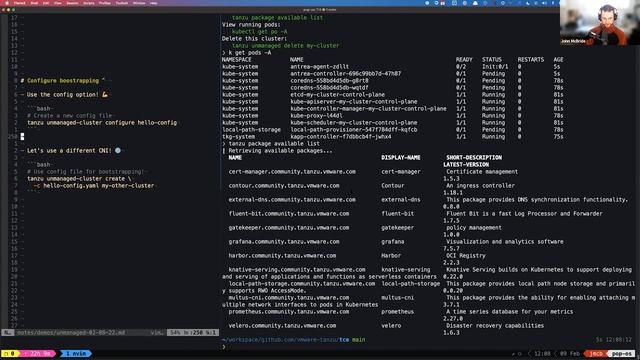Click 'harbor.community.tanzu.vmware.com' package
Viewport: 640px width, 360px height.
[282, 256]
